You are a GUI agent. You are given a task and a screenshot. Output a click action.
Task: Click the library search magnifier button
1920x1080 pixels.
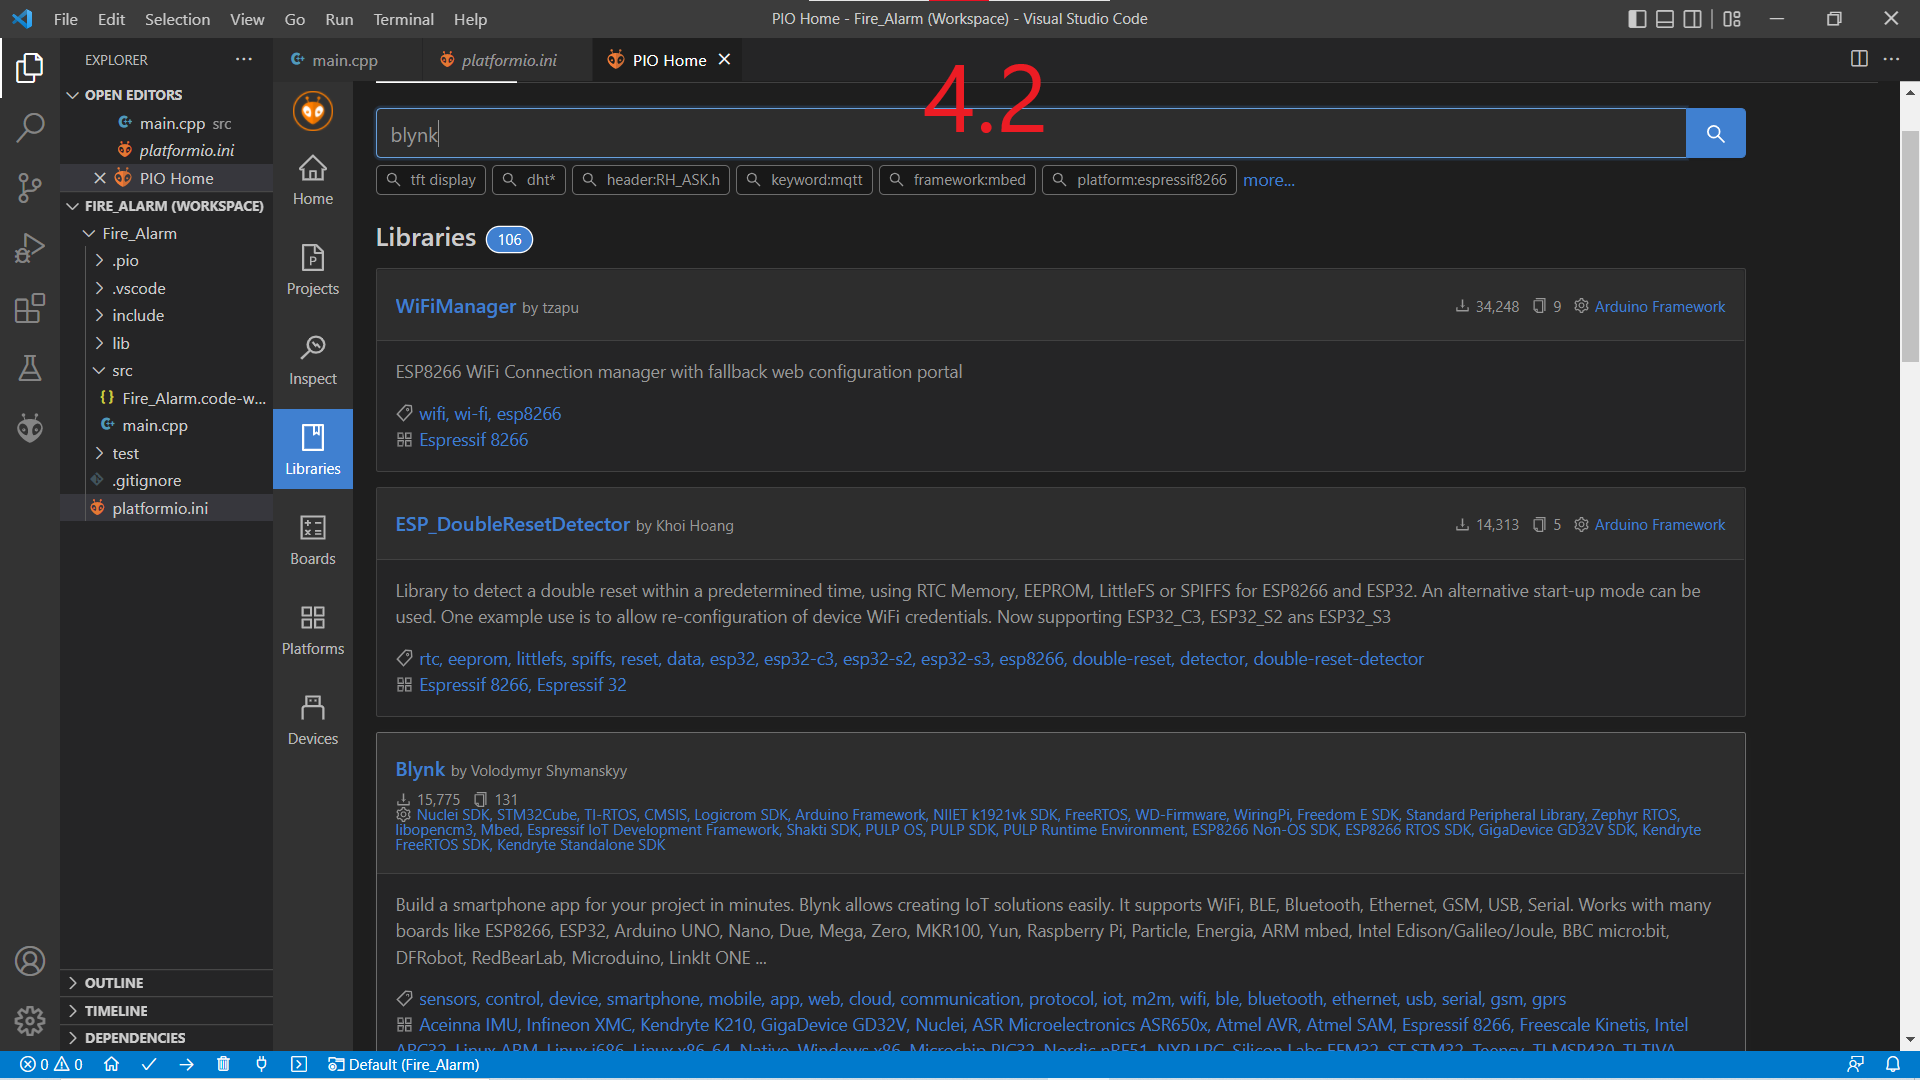click(x=1715, y=133)
